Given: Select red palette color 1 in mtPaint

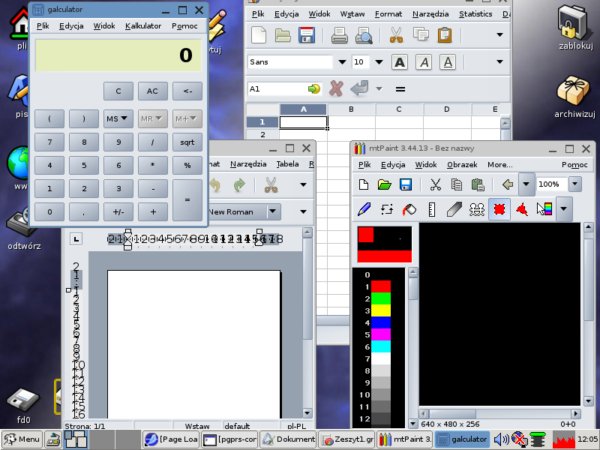Looking at the screenshot, I should 381,286.
